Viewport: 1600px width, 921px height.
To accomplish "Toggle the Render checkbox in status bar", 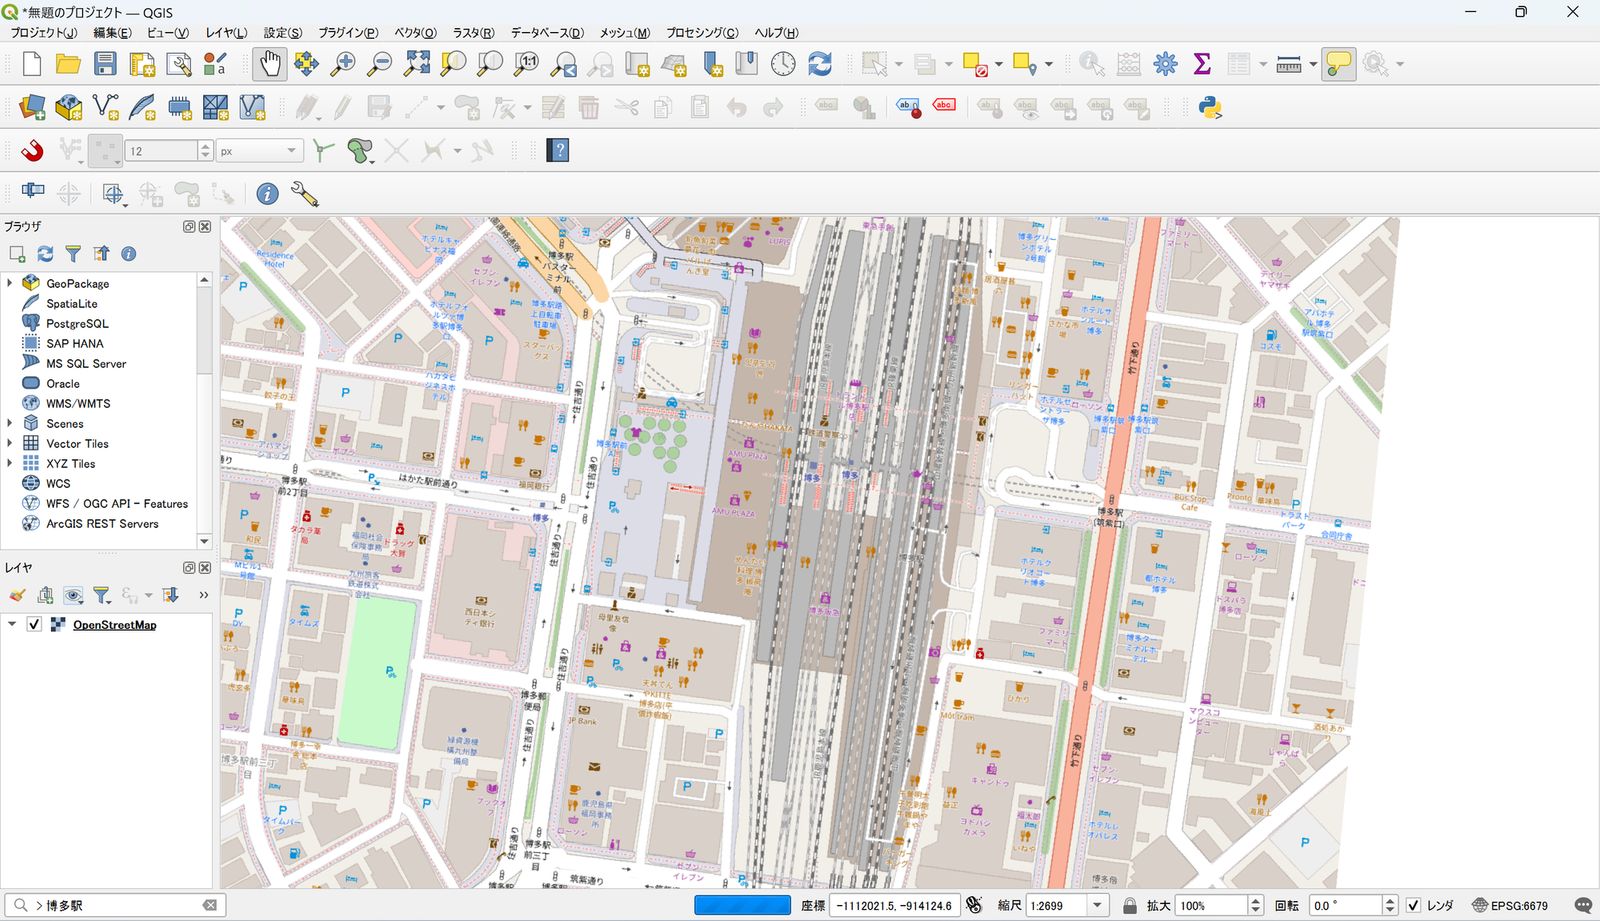I will pyautogui.click(x=1413, y=905).
